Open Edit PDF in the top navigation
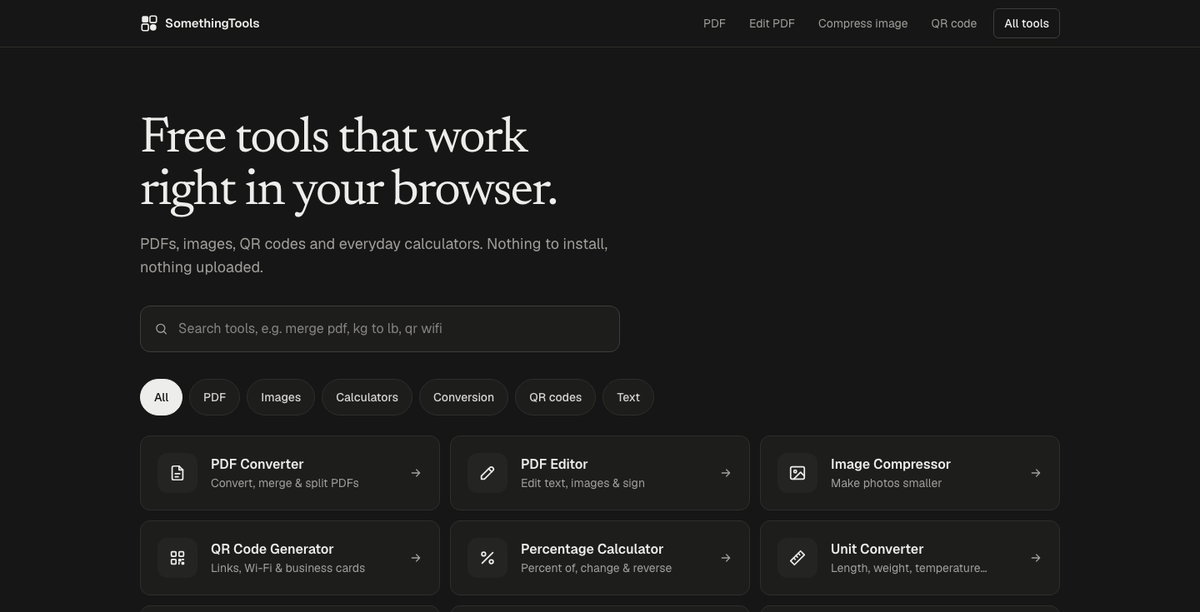The image size is (1200, 612). pos(772,23)
